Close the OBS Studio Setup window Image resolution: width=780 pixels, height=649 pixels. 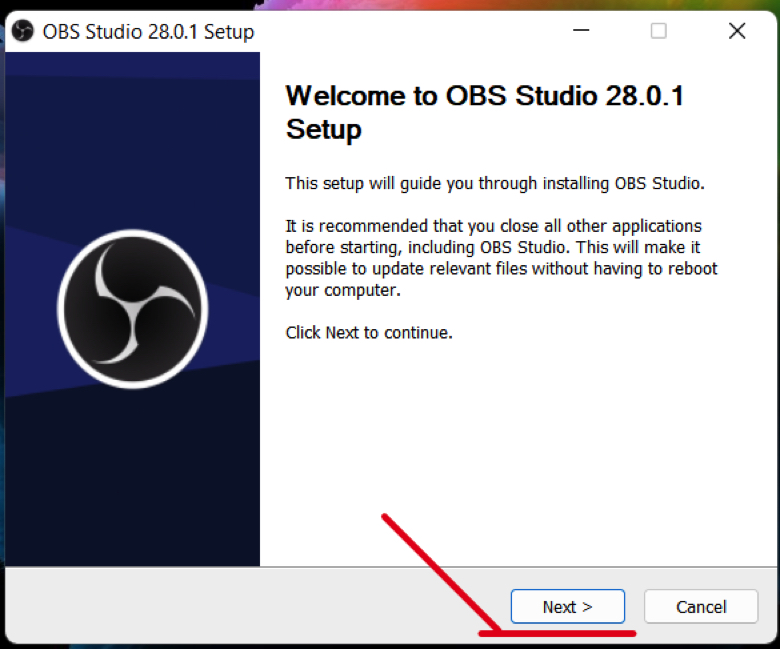coord(737,31)
